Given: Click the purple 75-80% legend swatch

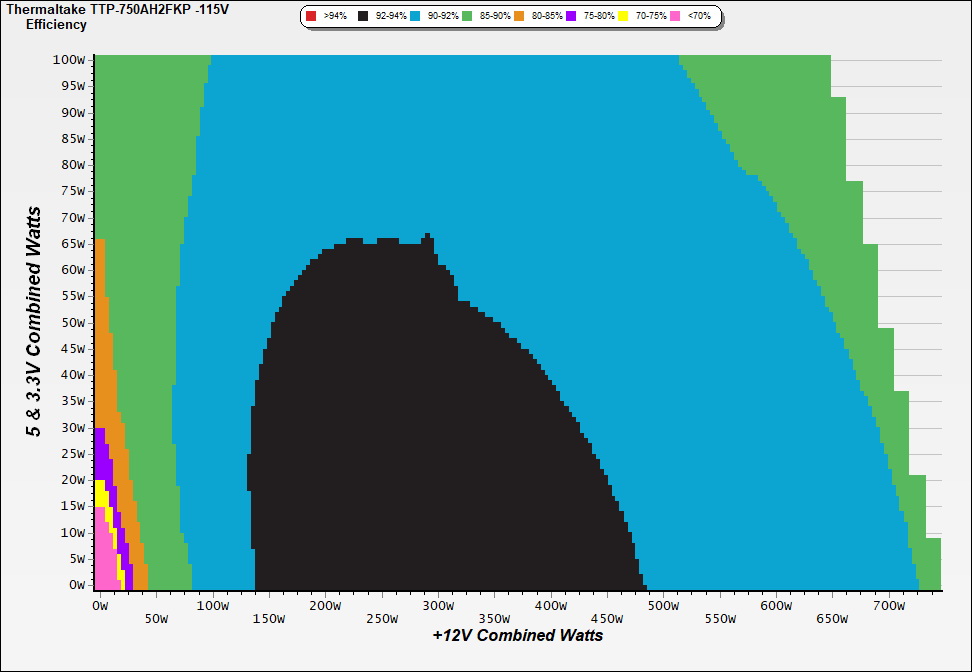Looking at the screenshot, I should 571,17.
